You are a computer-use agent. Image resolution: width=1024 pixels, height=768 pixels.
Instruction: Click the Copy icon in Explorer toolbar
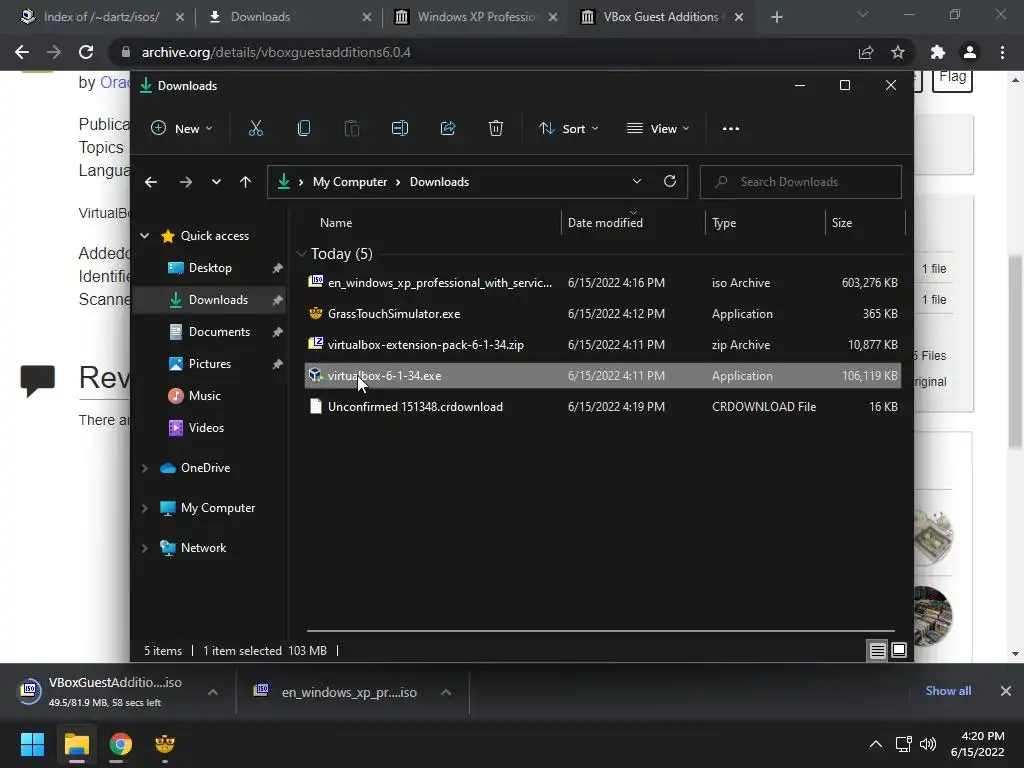(304, 129)
